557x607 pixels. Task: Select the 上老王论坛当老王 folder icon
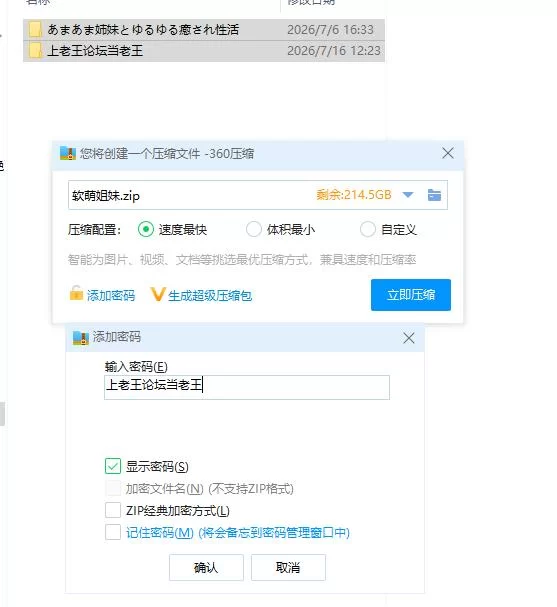coord(35,51)
